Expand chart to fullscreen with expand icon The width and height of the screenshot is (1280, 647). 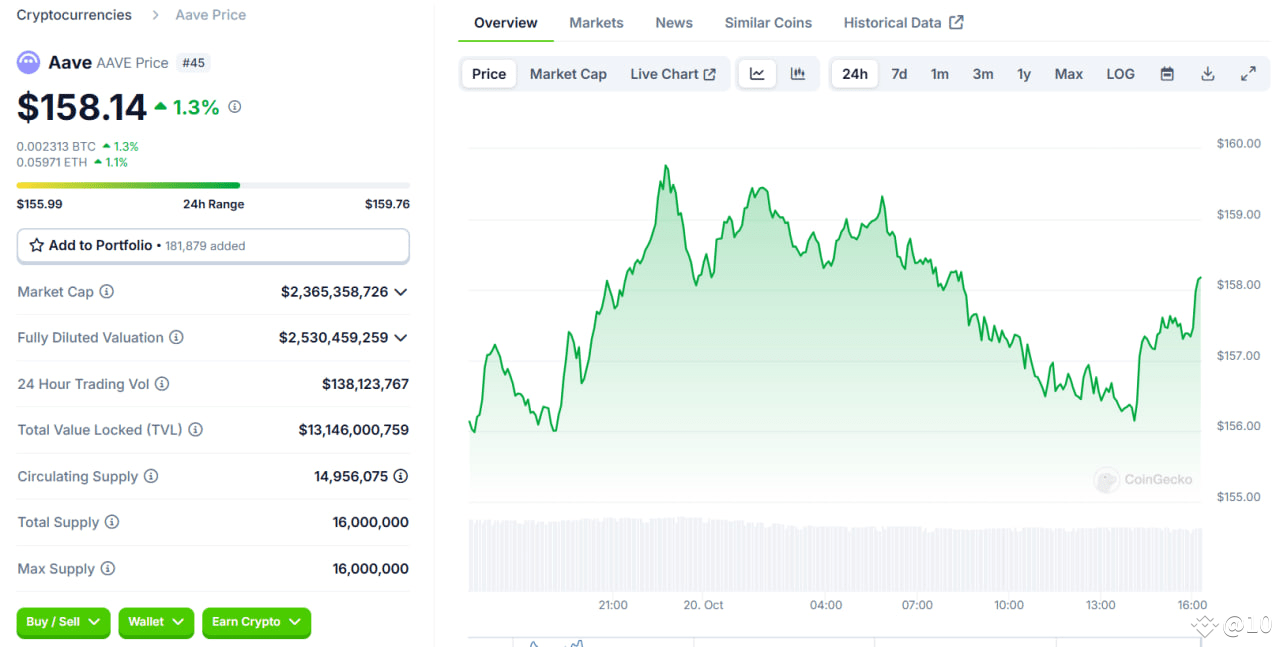[x=1248, y=72]
